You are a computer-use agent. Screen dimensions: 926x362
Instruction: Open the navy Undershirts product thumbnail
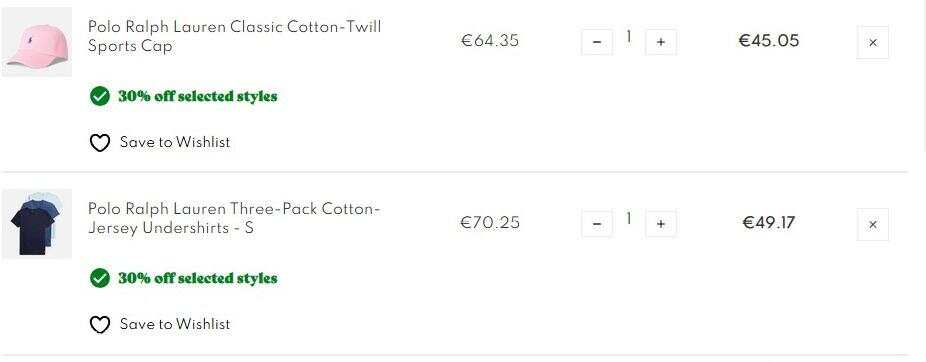tap(37, 224)
